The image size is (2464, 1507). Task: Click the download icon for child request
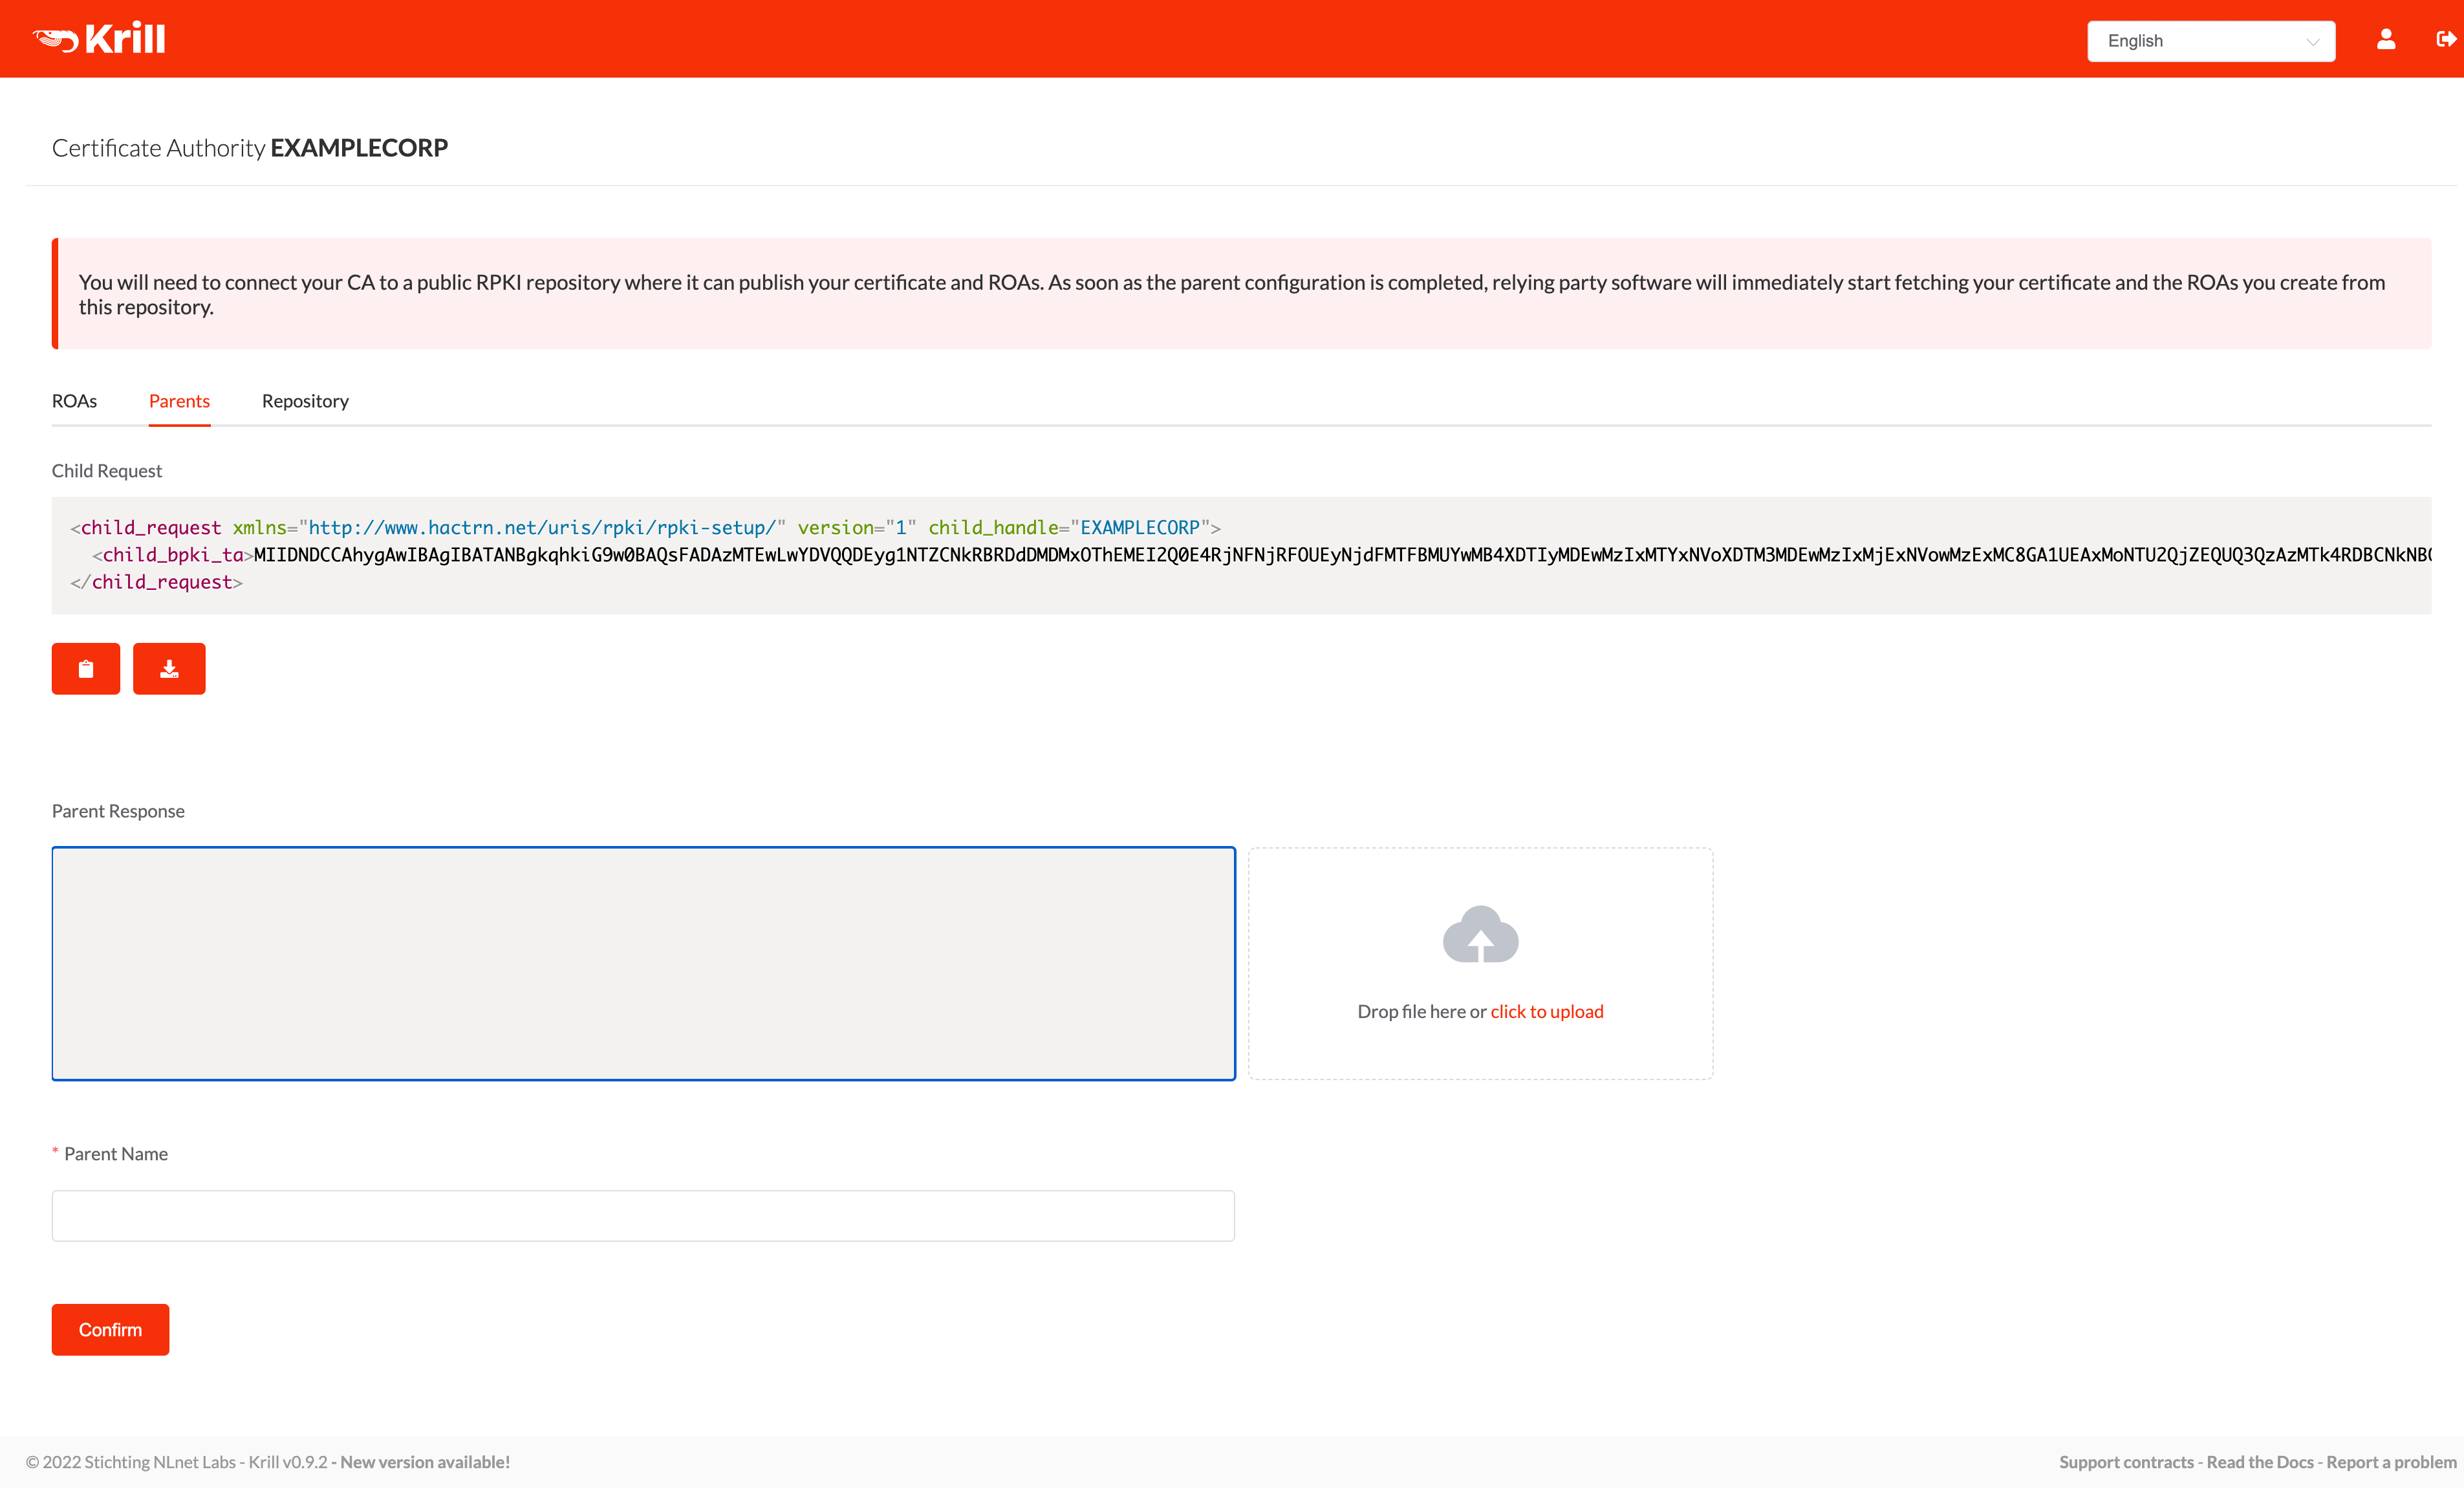click(169, 669)
